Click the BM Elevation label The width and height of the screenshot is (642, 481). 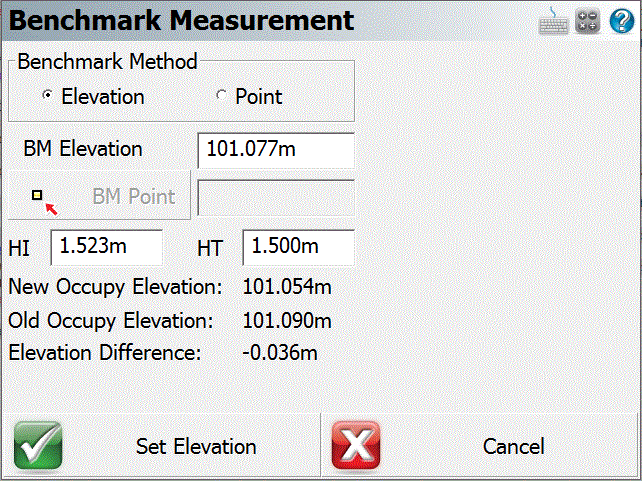83,149
